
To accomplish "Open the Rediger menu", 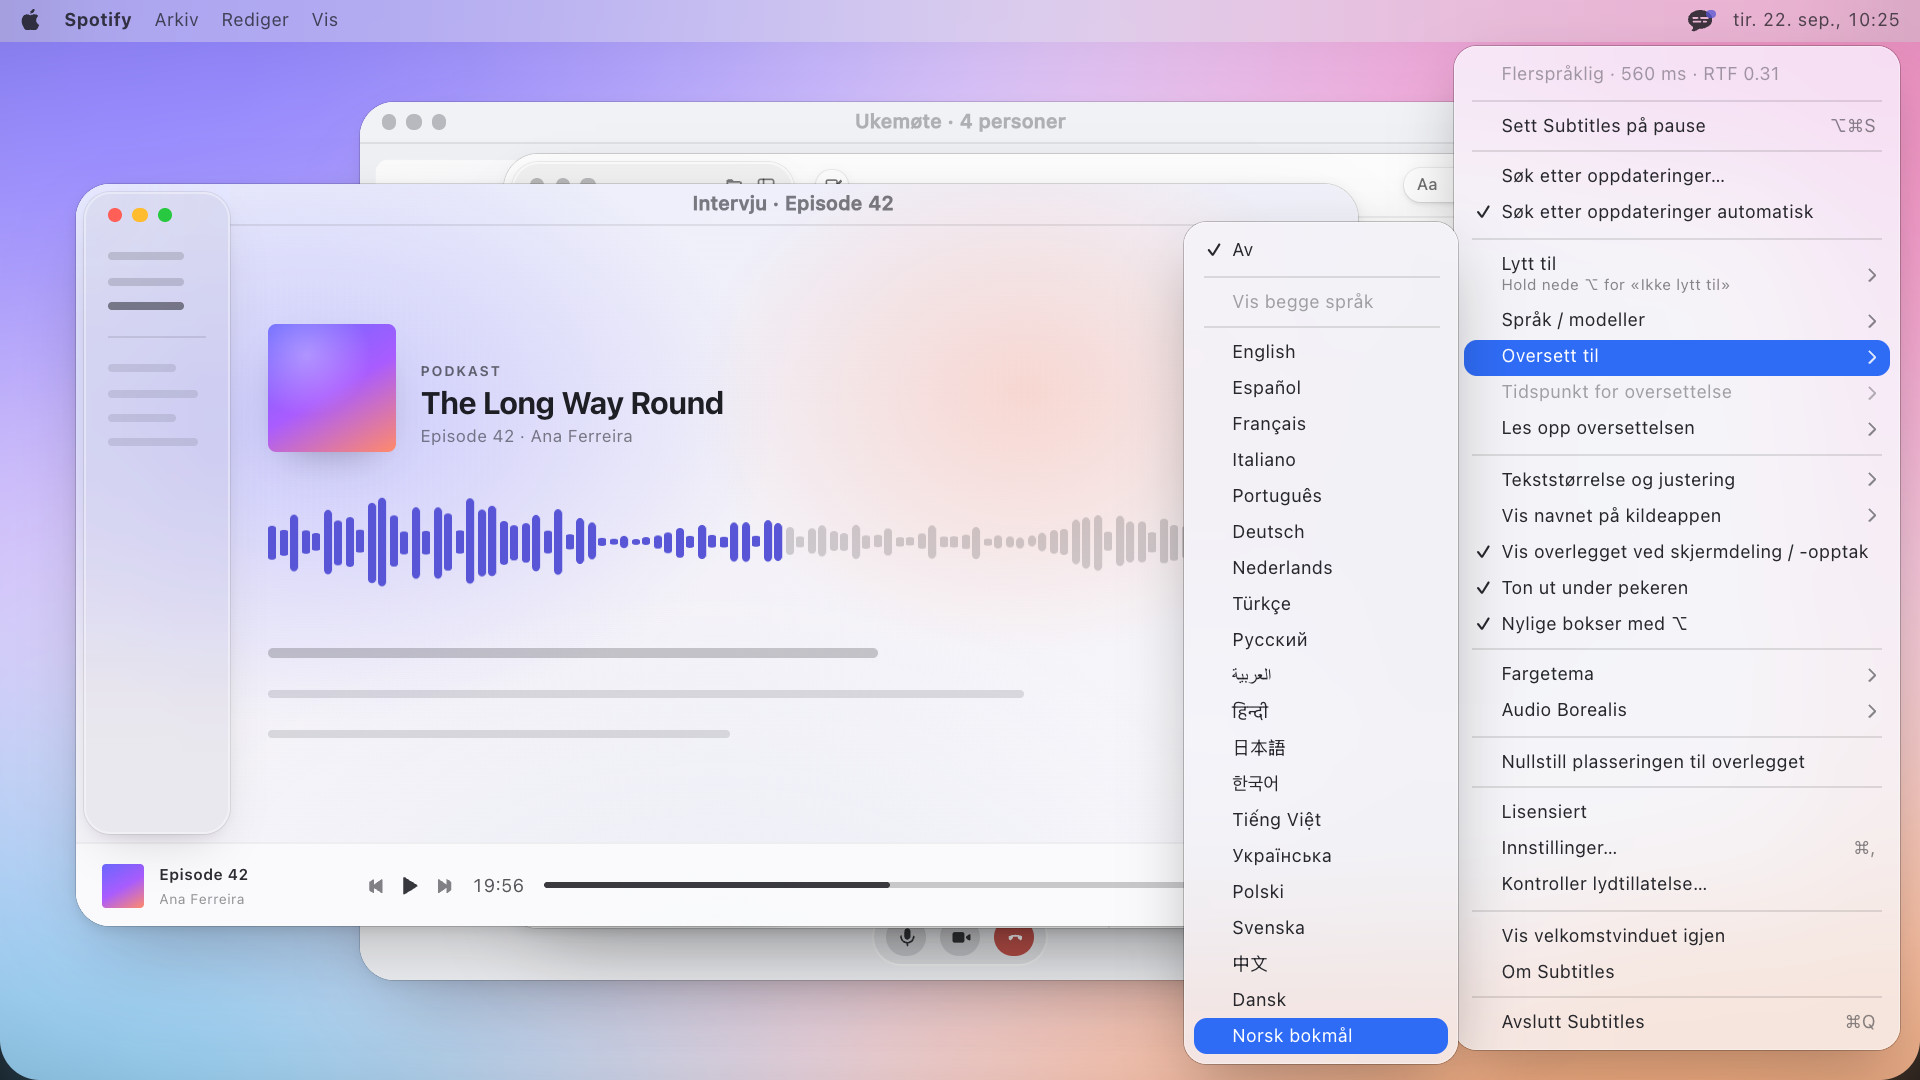I will pyautogui.click(x=255, y=20).
